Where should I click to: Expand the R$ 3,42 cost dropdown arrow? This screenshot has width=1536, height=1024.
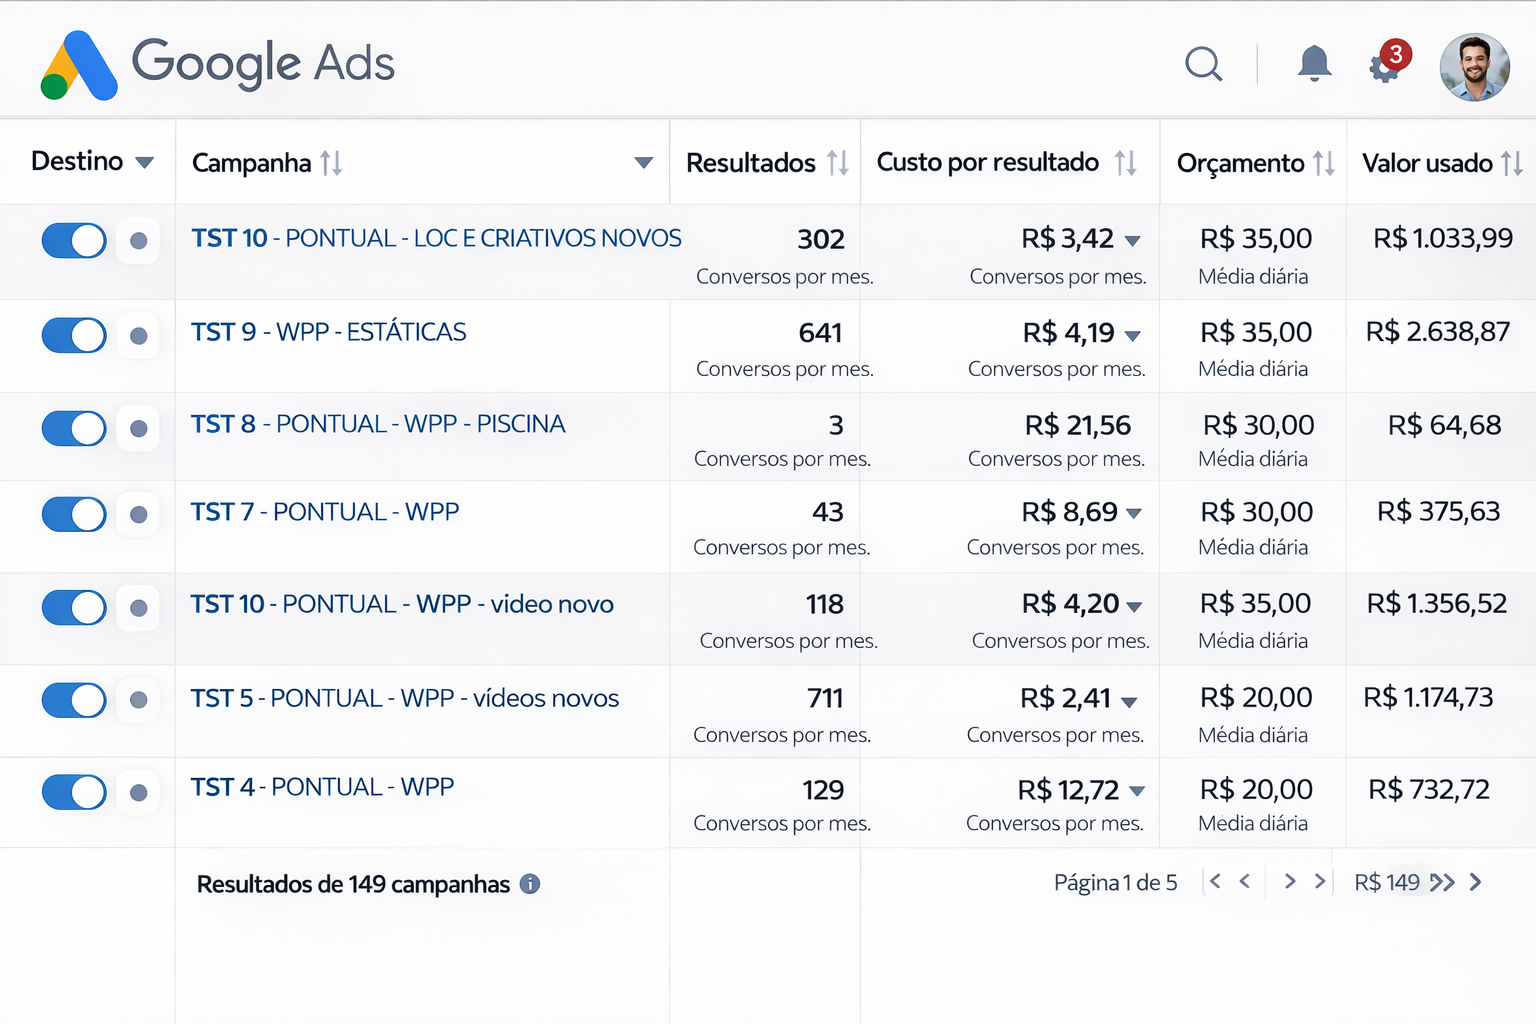pyautogui.click(x=1132, y=241)
